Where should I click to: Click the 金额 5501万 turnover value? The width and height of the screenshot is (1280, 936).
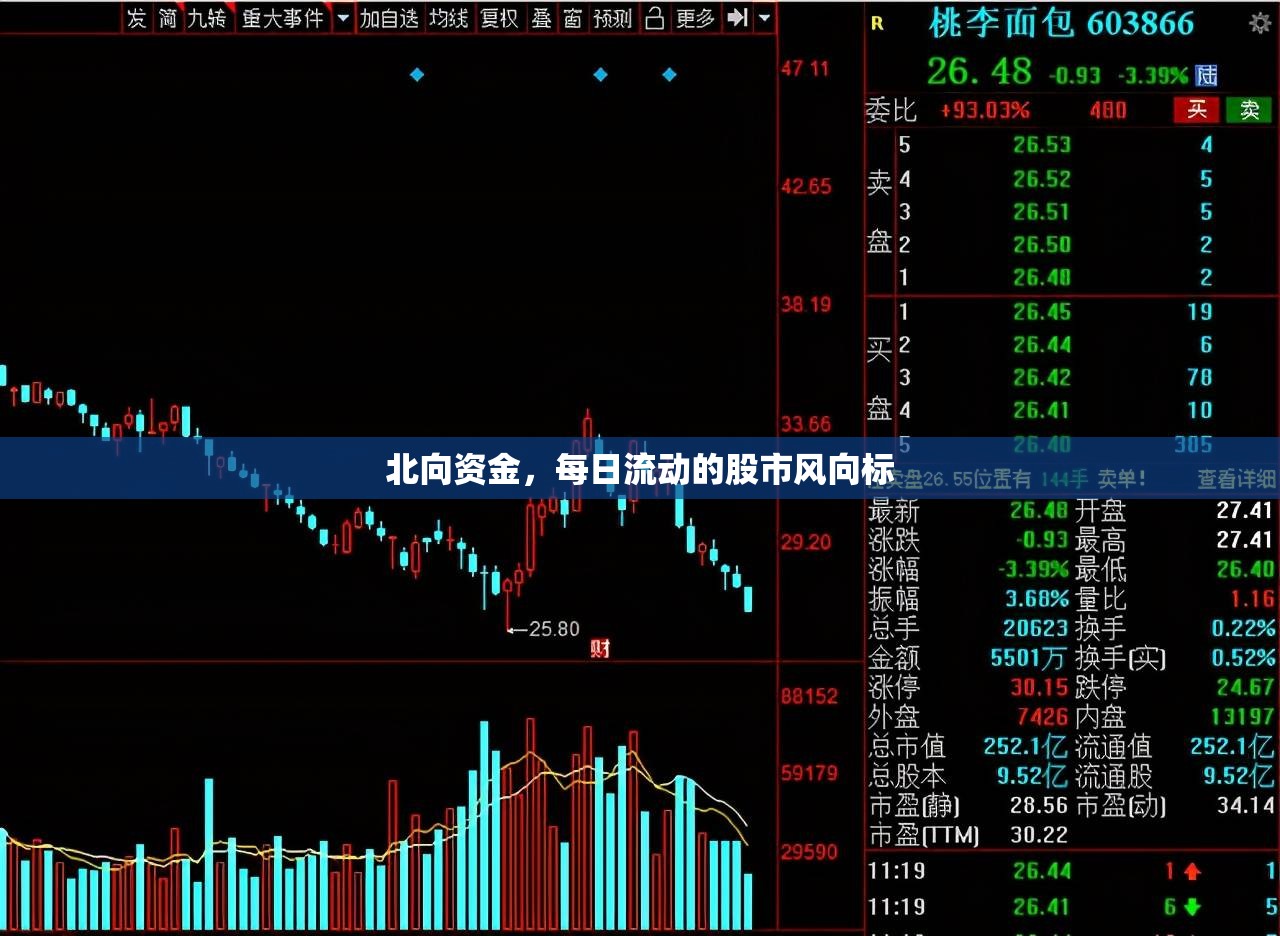pyautogui.click(x=1029, y=658)
